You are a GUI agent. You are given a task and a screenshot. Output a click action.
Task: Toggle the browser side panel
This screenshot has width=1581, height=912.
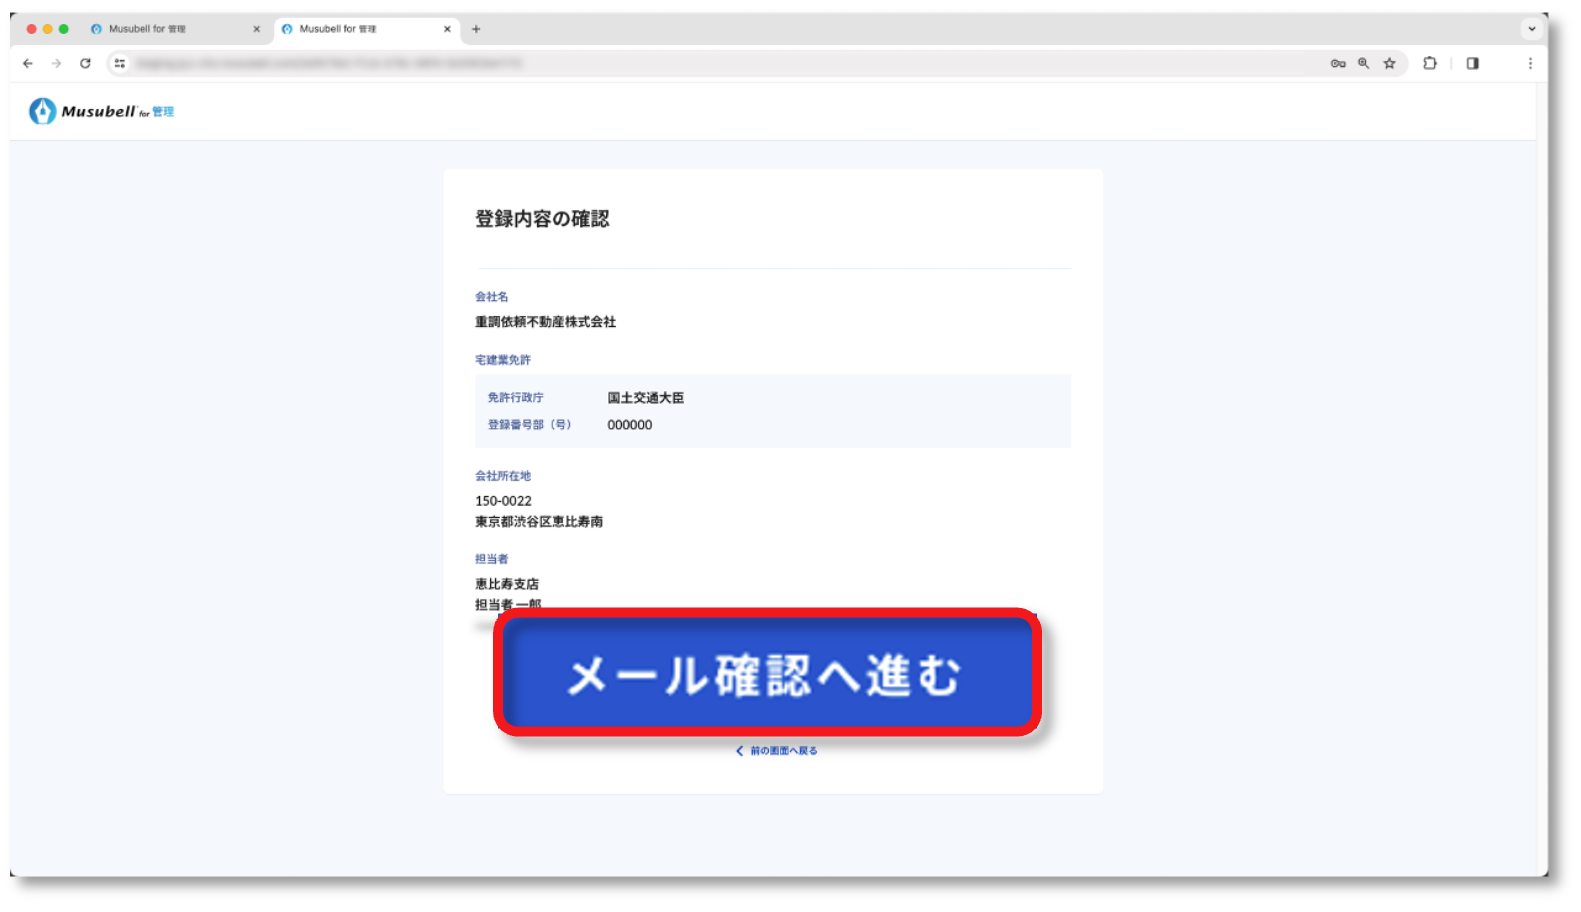[x=1473, y=63]
